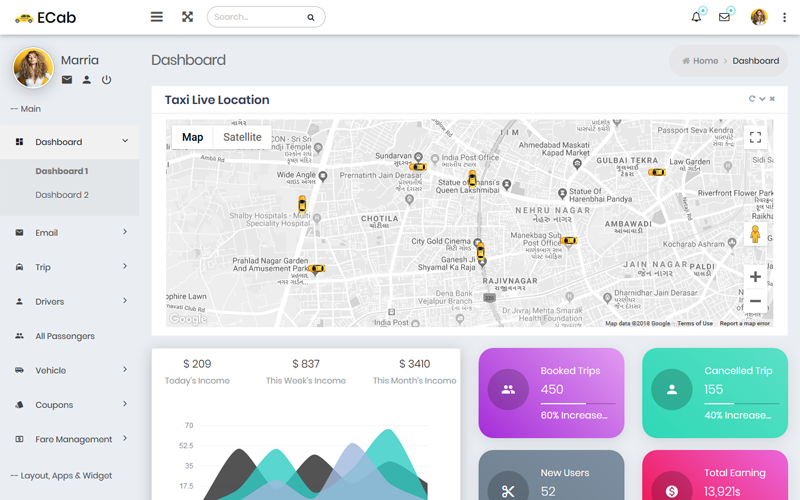Click the taxi marker near Gulbai Tekra

[657, 172]
